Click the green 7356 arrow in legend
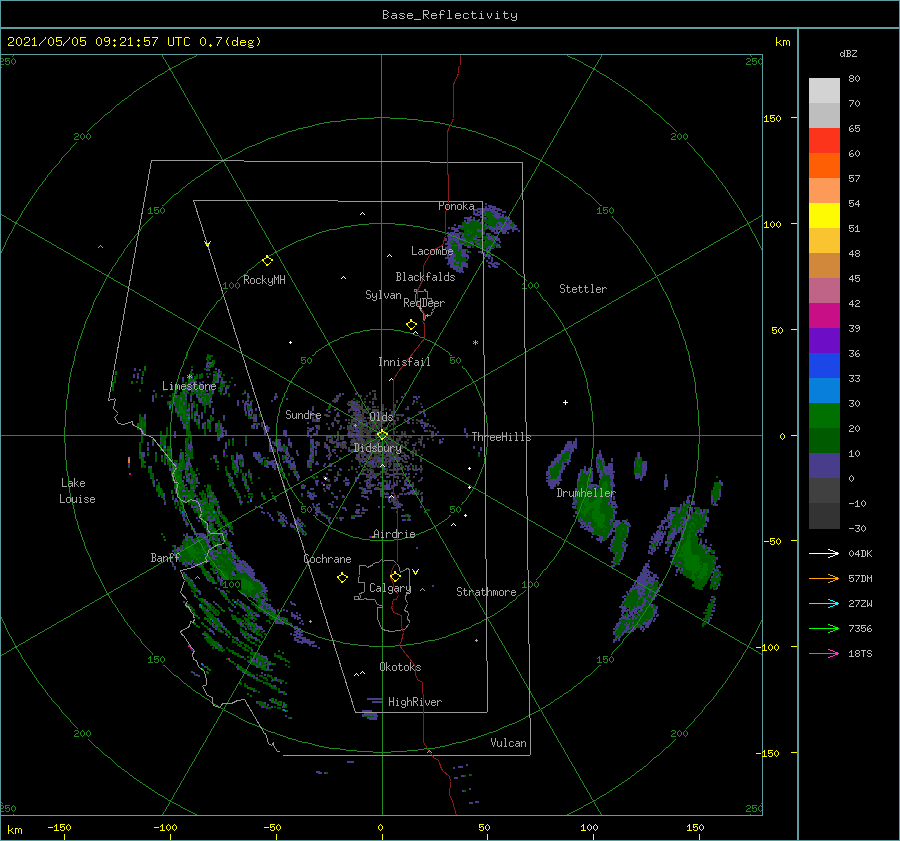The height and width of the screenshot is (841, 900). pos(824,629)
